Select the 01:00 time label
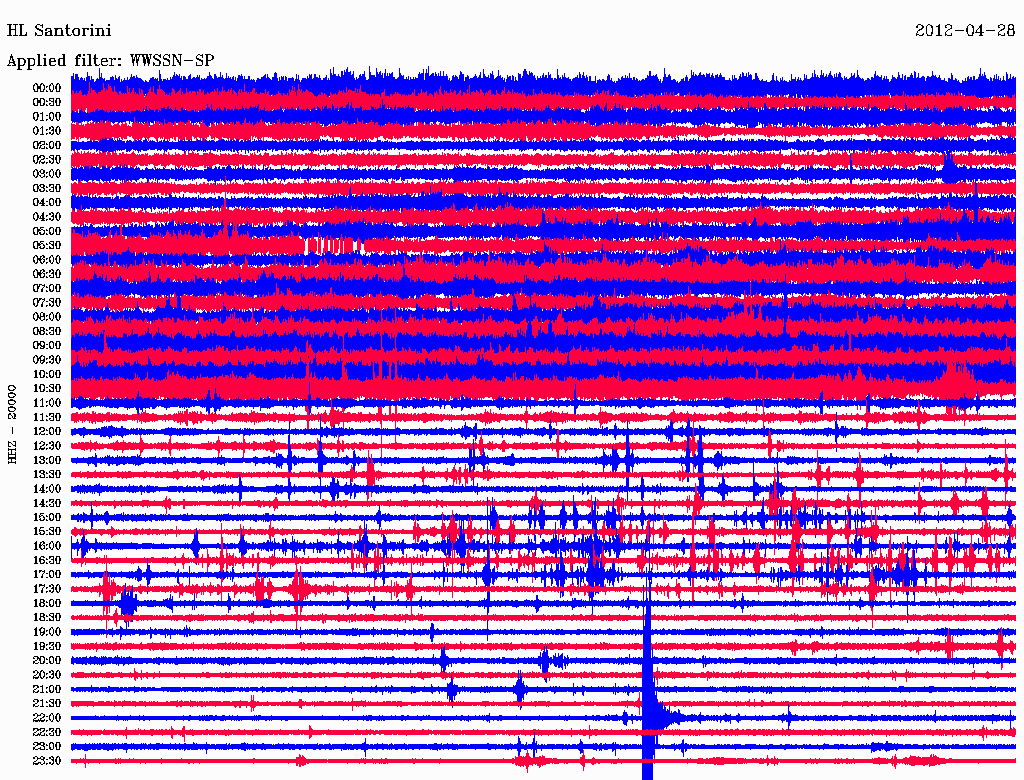The width and height of the screenshot is (1024, 780). [x=47, y=117]
